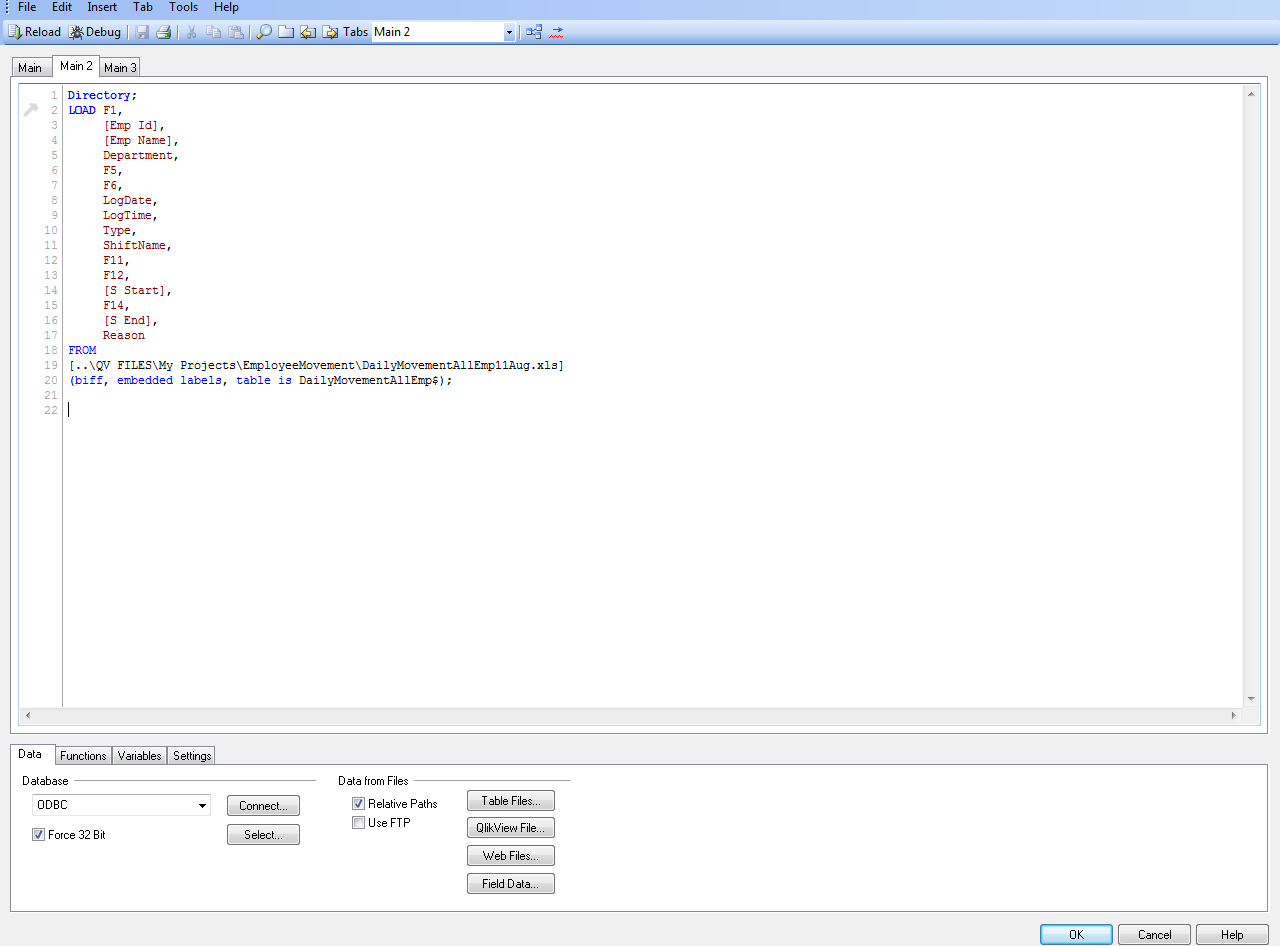Click the biff embedded labels format line
This screenshot has height=946, width=1280.
[260, 380]
